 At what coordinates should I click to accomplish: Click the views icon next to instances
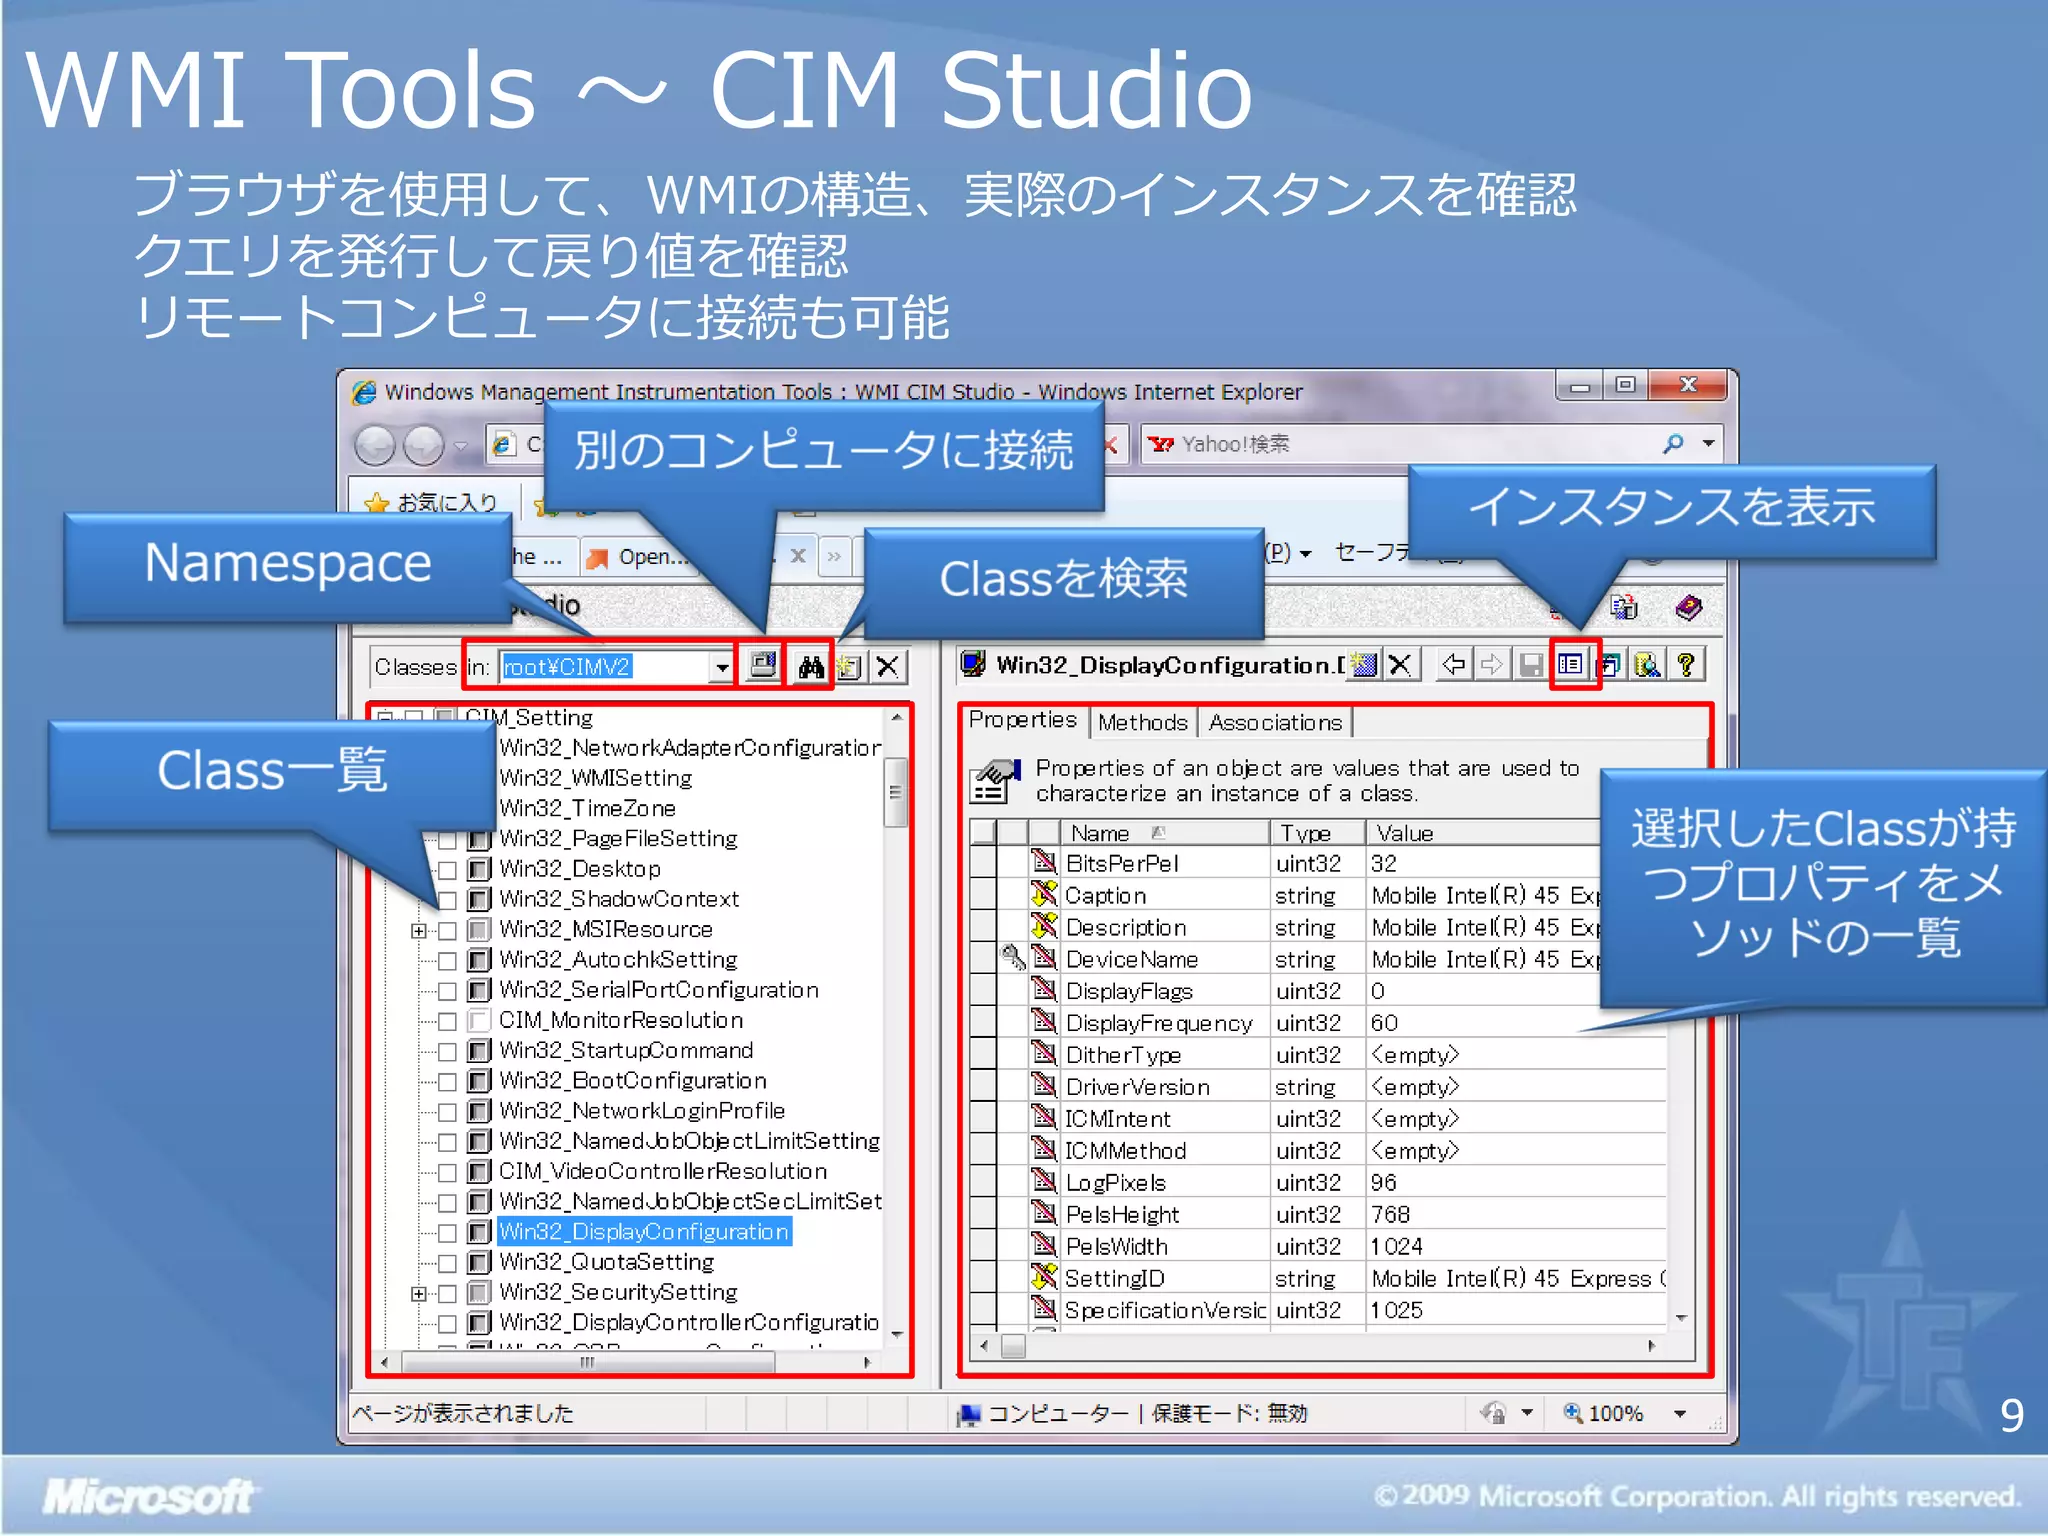pyautogui.click(x=1609, y=665)
